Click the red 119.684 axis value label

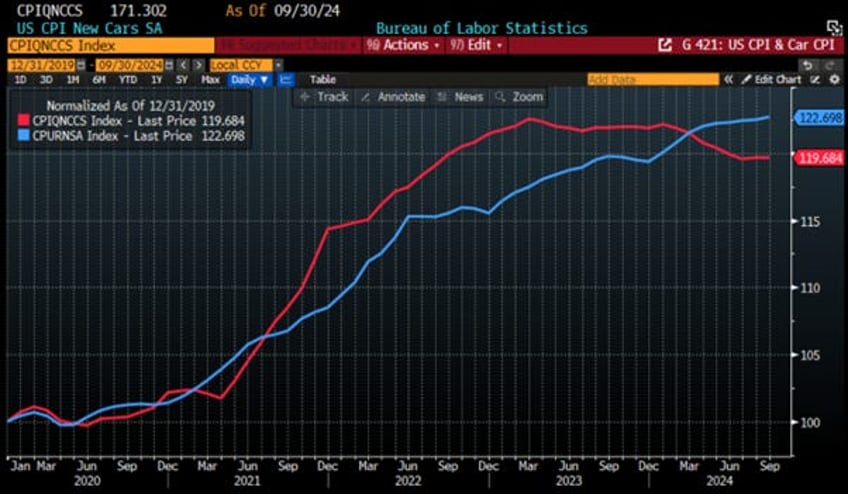click(x=819, y=158)
